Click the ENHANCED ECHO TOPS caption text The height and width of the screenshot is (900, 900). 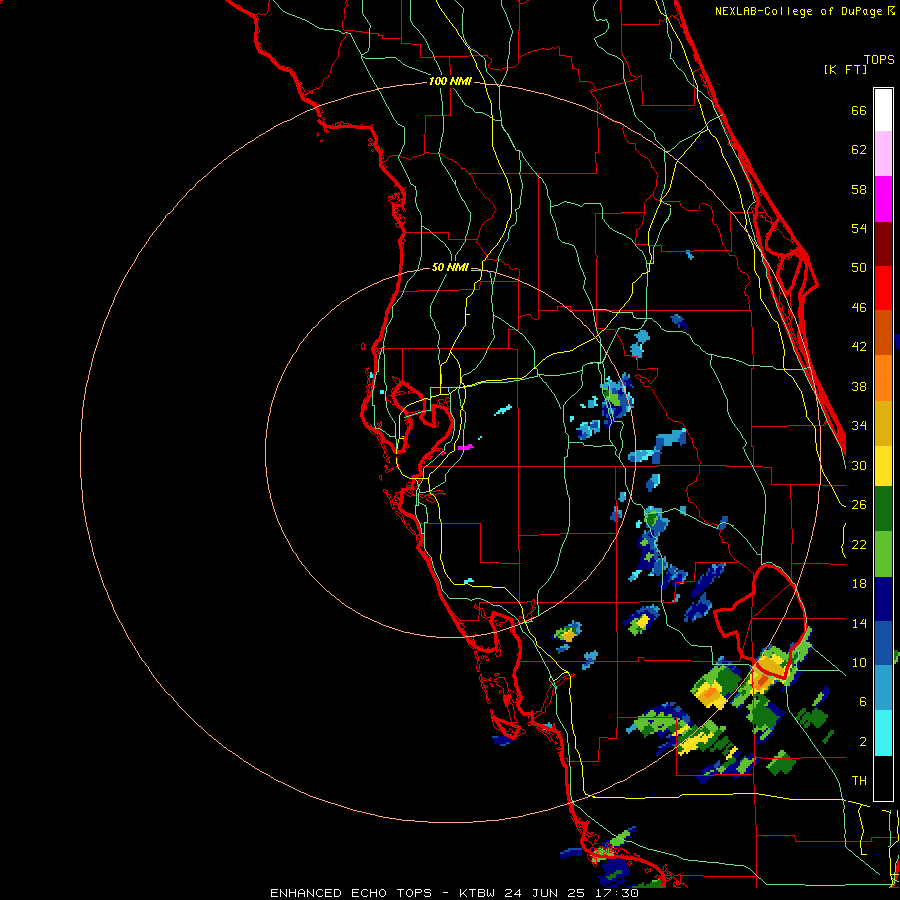351,893
